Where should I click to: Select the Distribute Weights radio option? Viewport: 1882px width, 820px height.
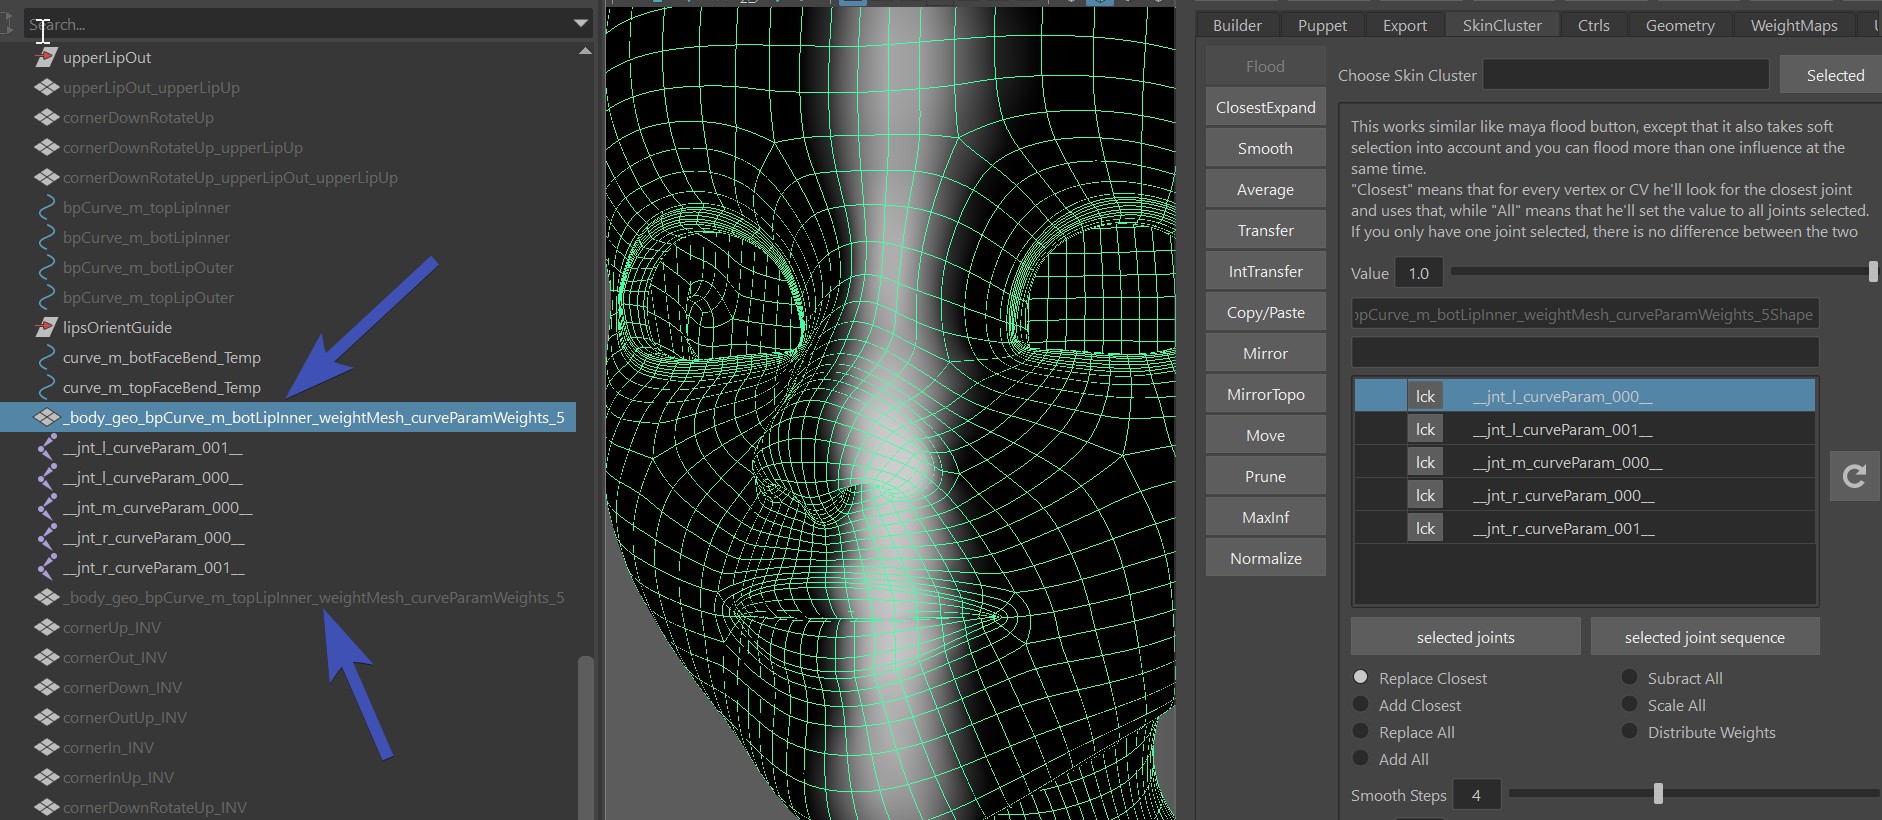[1629, 731]
